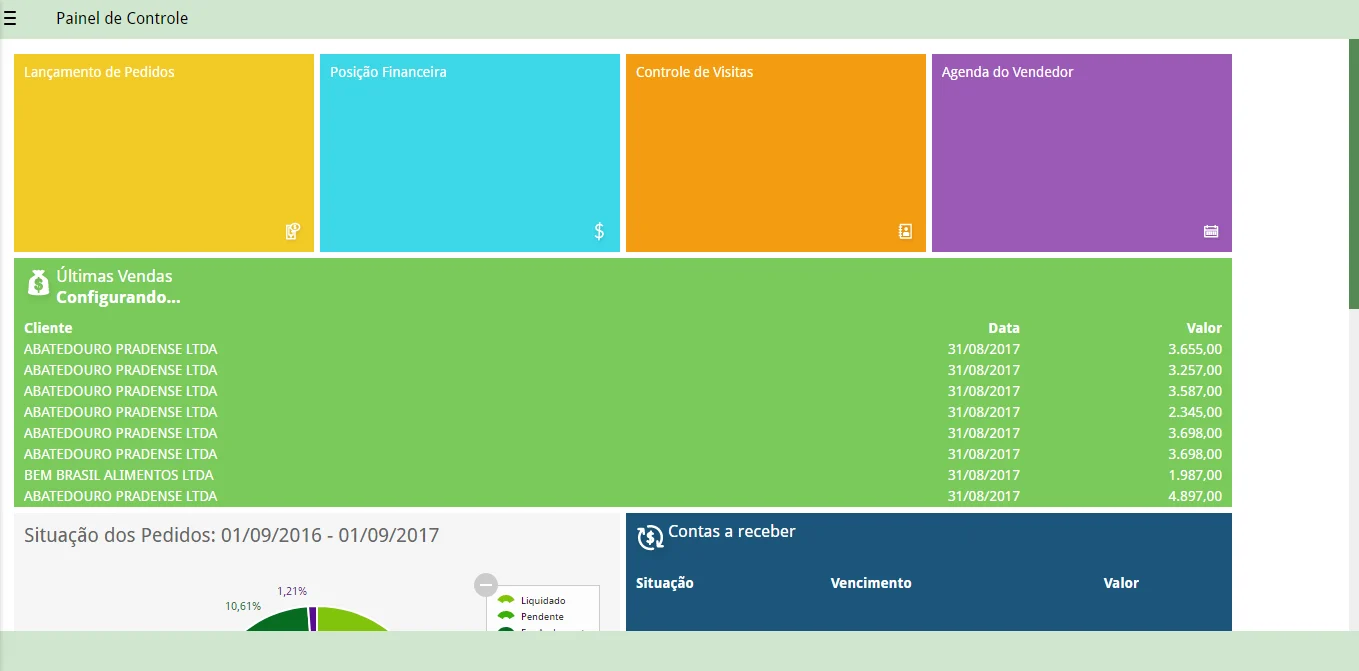Click the Data column header in Últimas Vendas
The image size is (1359, 671).
tap(1004, 328)
